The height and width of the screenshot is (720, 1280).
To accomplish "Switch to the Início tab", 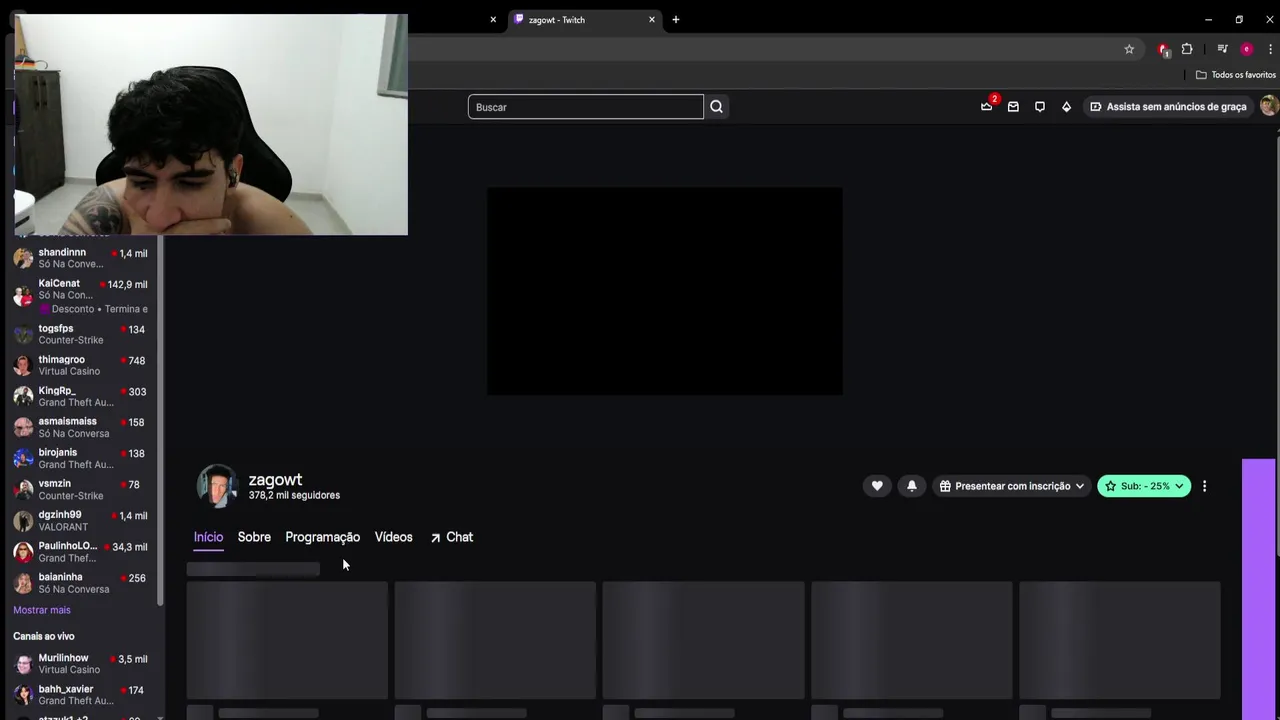I will click(x=208, y=537).
